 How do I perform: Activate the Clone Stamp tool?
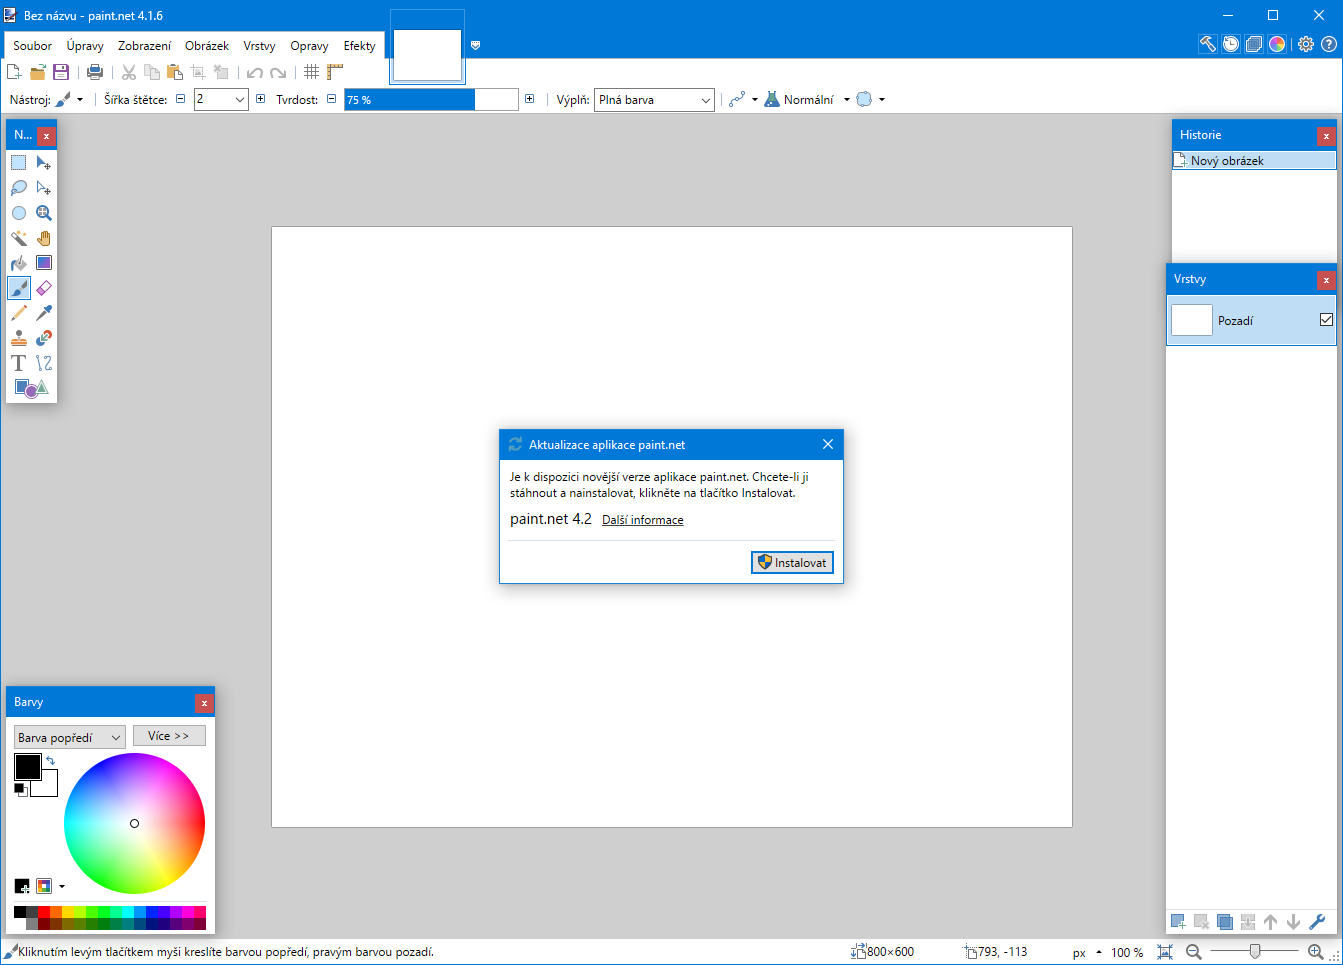point(19,338)
